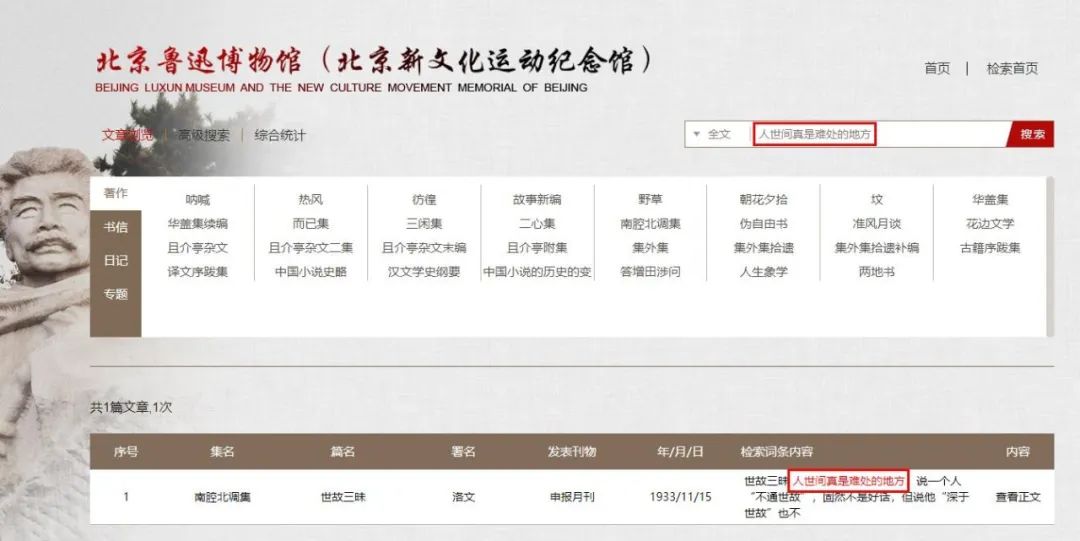This screenshot has width=1080, height=541.
Task: Open 中国小说史略 from works list
Action: (x=311, y=271)
